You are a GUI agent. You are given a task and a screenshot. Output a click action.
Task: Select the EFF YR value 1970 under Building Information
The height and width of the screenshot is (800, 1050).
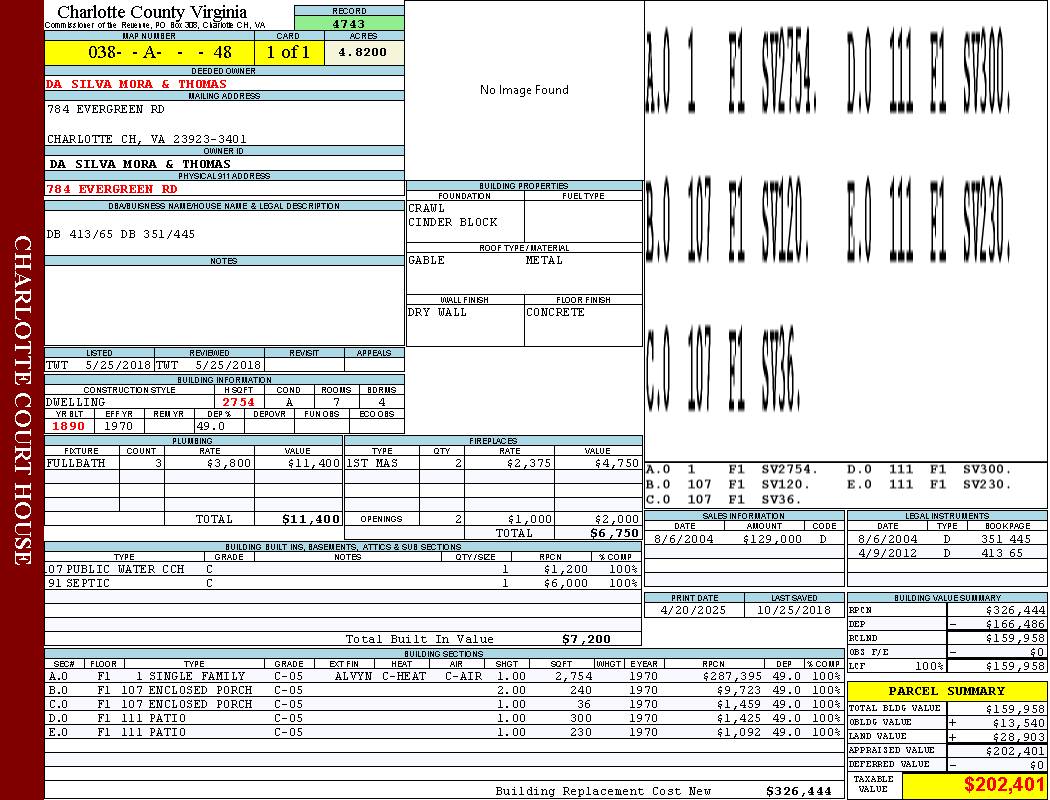(119, 426)
